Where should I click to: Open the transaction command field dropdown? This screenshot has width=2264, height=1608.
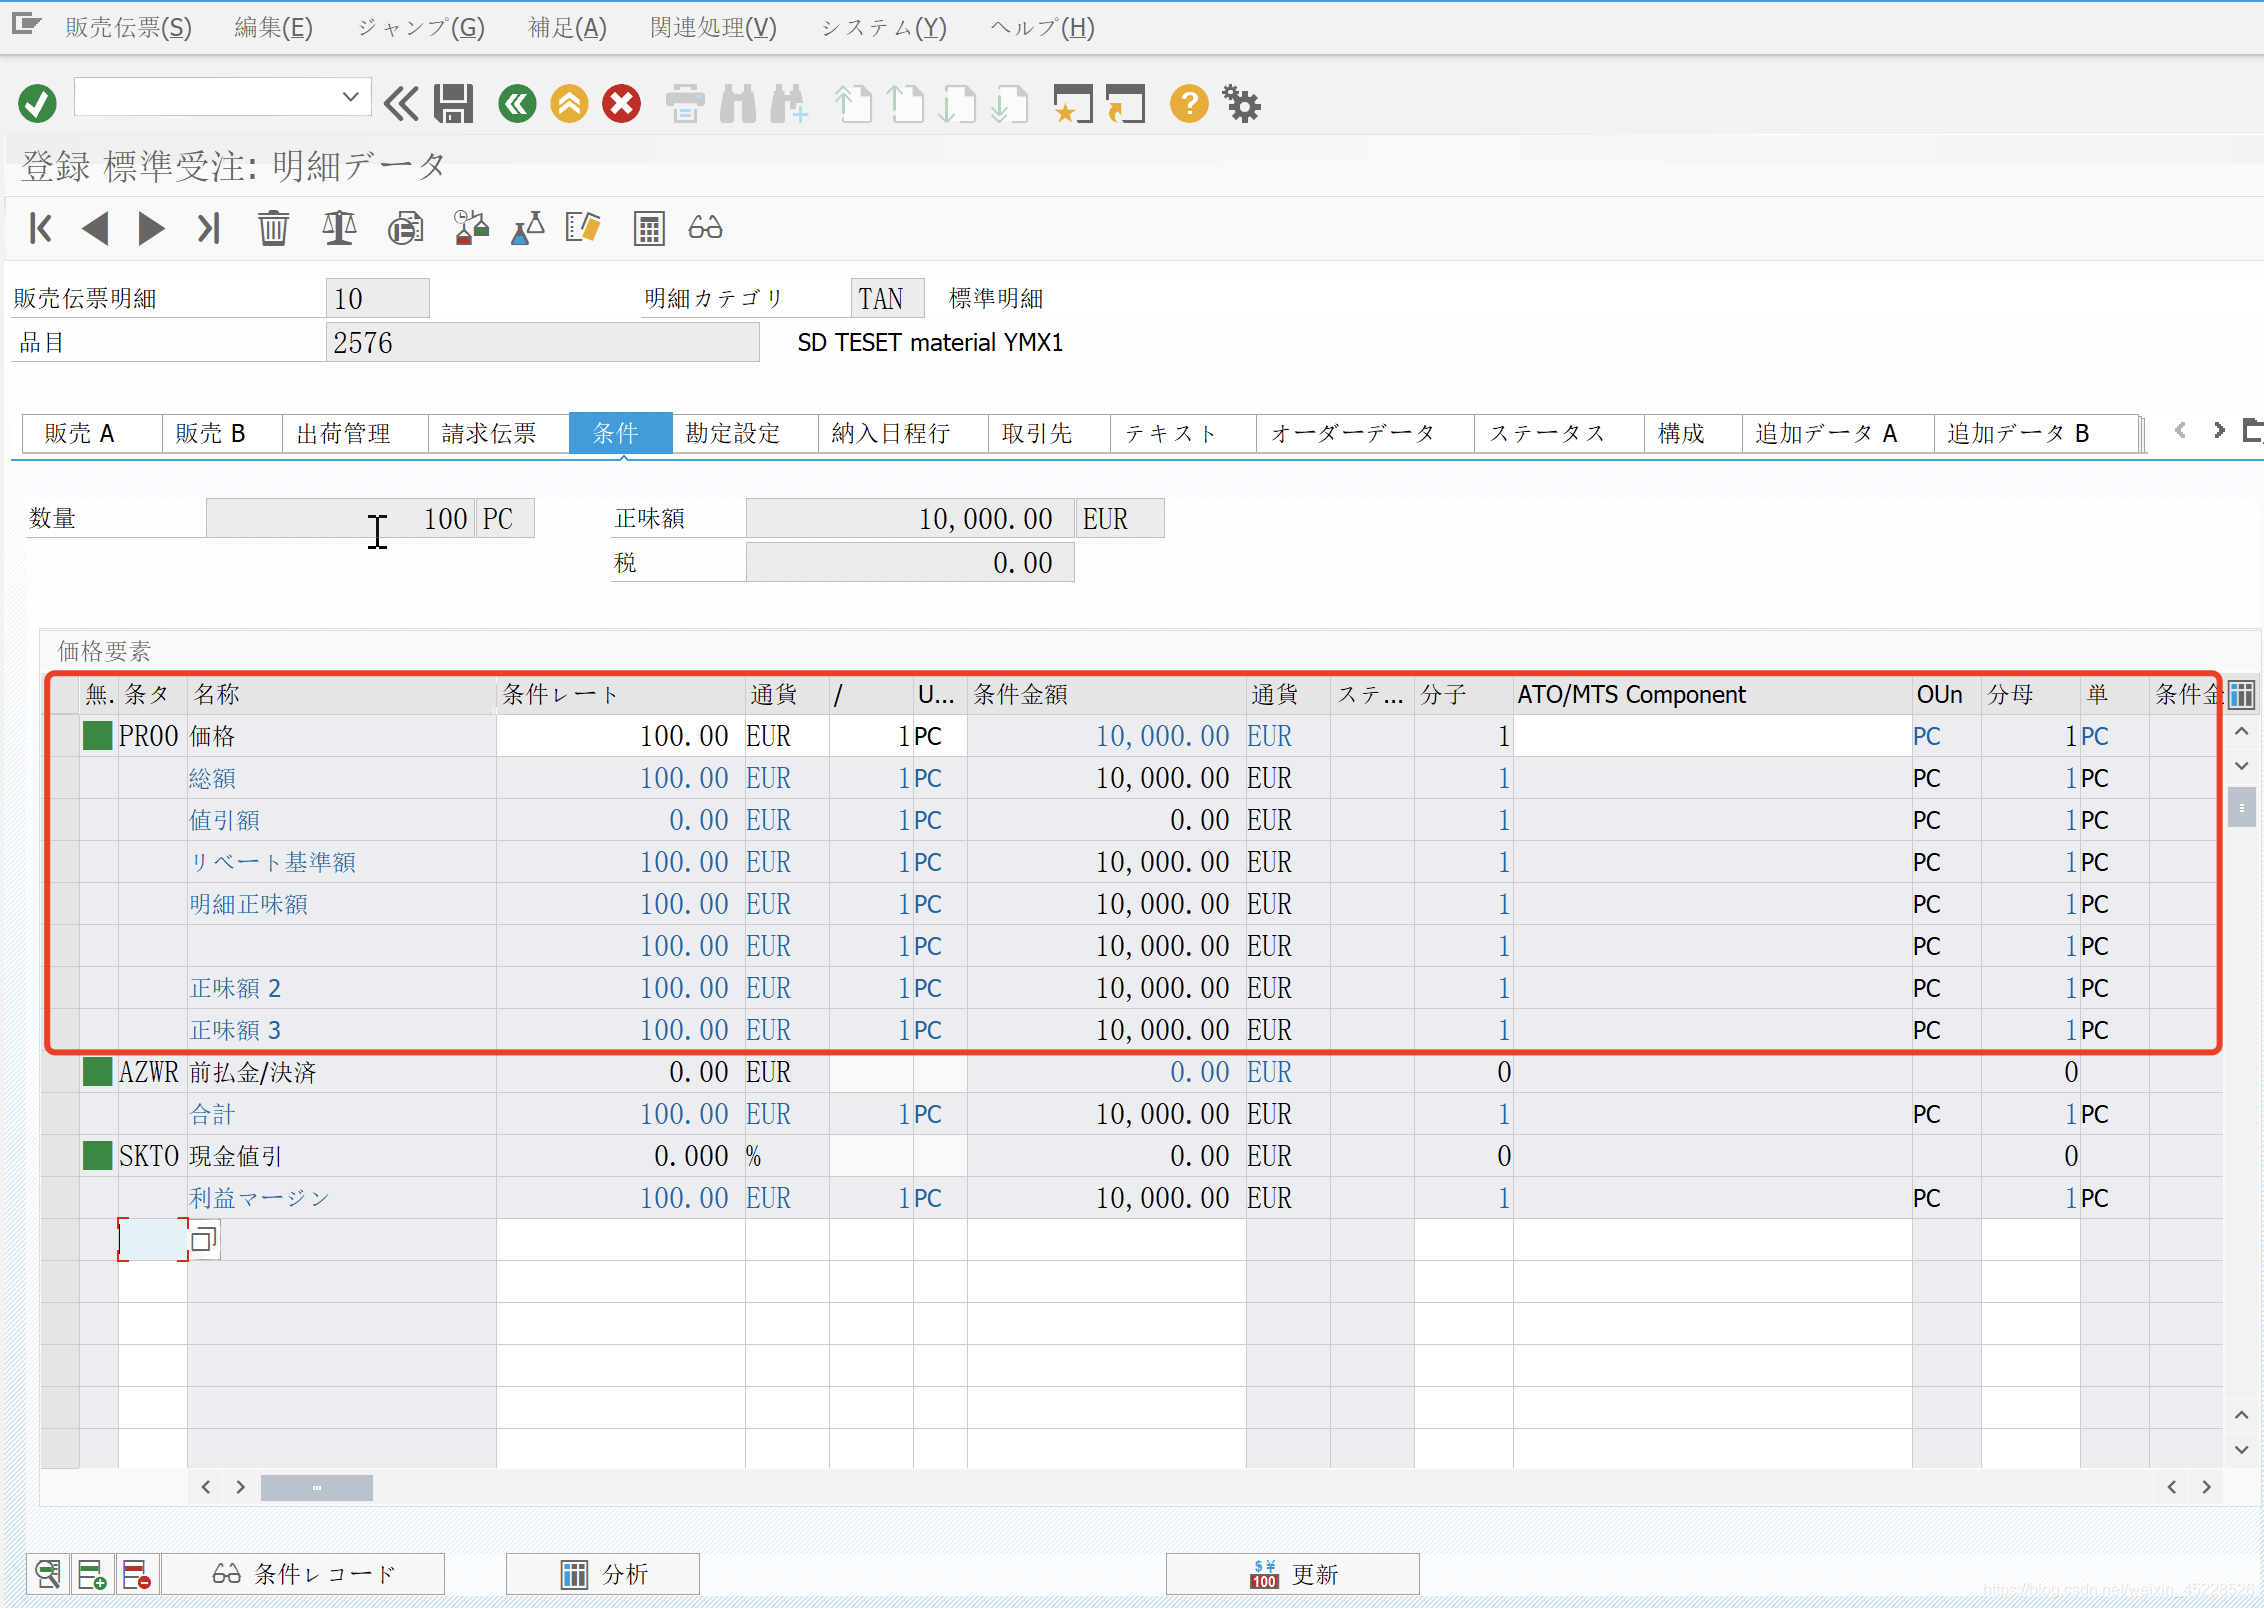[350, 97]
